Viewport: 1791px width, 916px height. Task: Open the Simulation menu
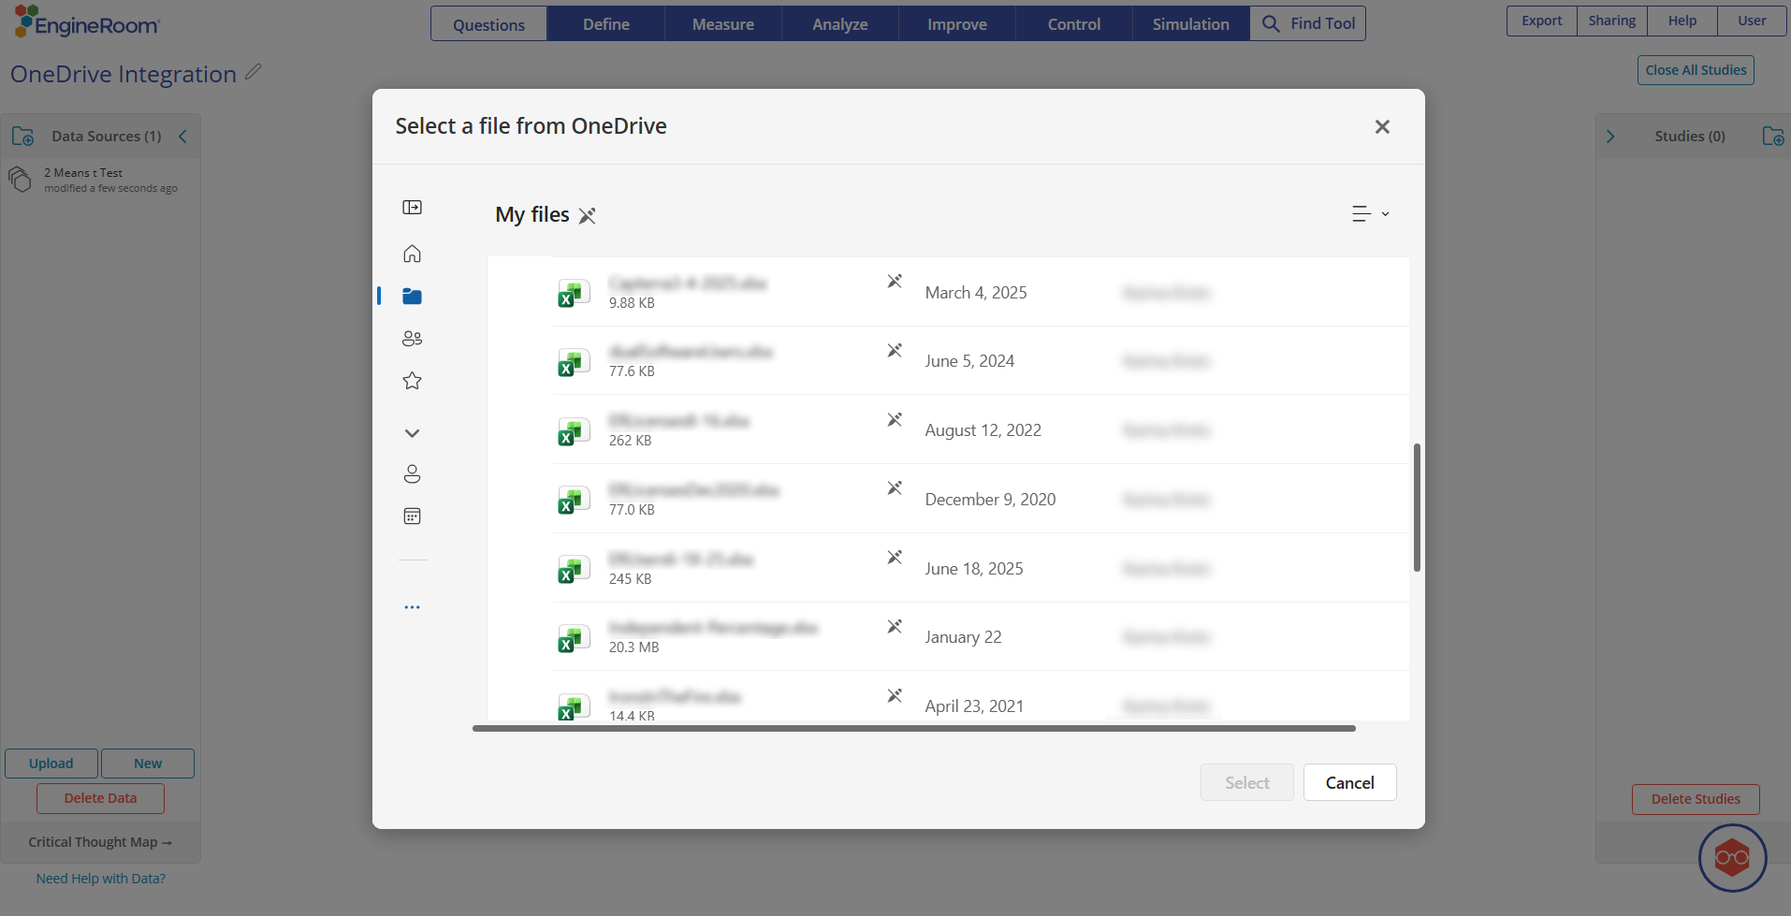tap(1191, 24)
